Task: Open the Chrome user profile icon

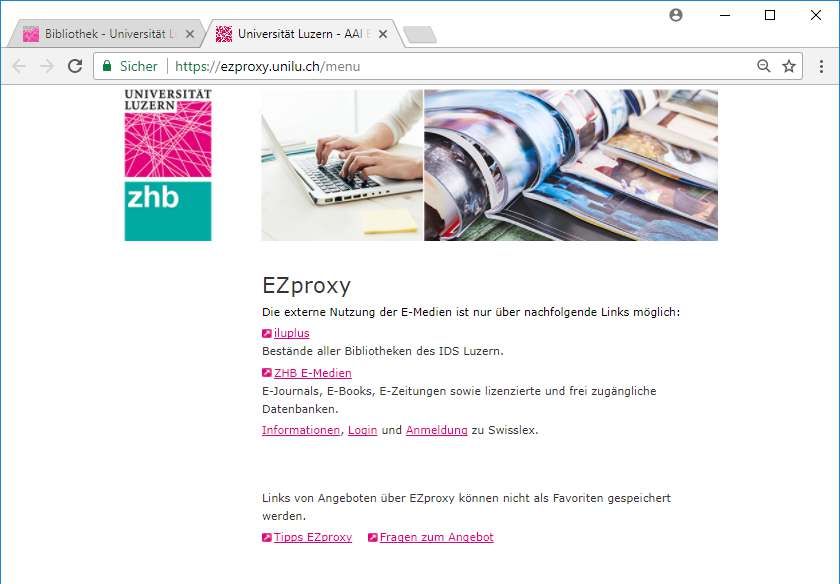Action: [x=676, y=15]
